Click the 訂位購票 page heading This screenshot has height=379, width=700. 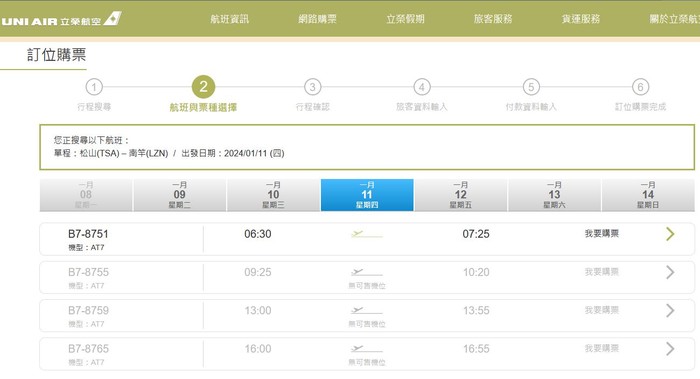[x=56, y=55]
